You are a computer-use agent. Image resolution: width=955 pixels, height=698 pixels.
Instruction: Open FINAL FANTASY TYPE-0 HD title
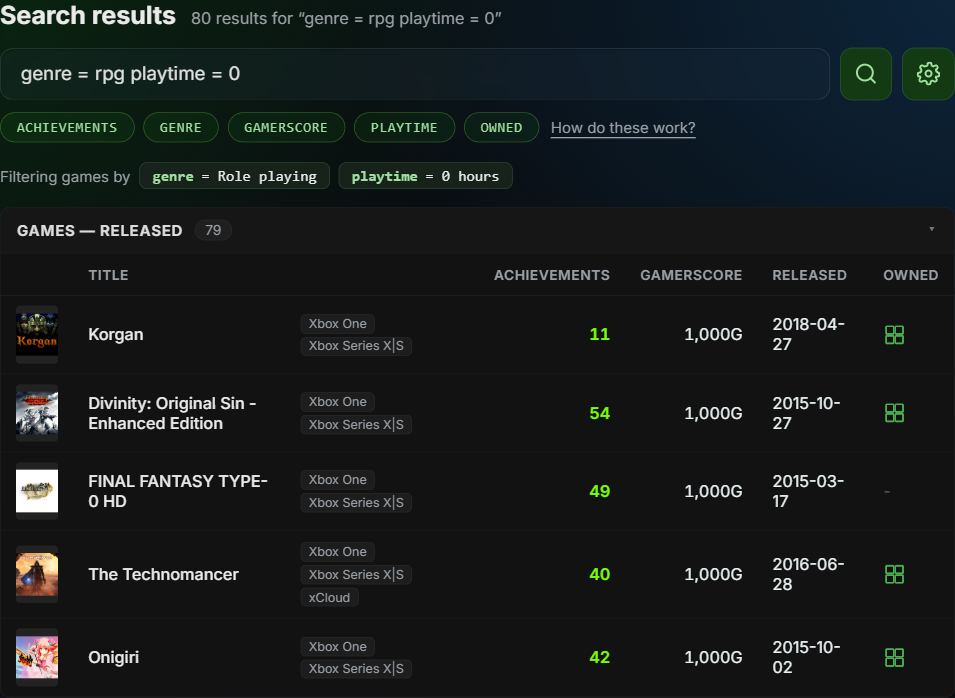coord(178,491)
